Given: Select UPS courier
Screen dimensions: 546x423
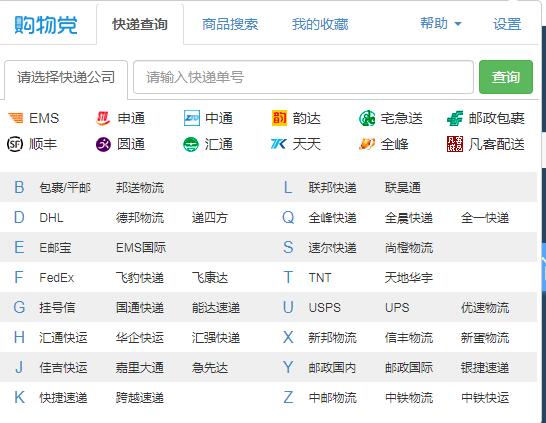Looking at the screenshot, I should pos(397,308).
